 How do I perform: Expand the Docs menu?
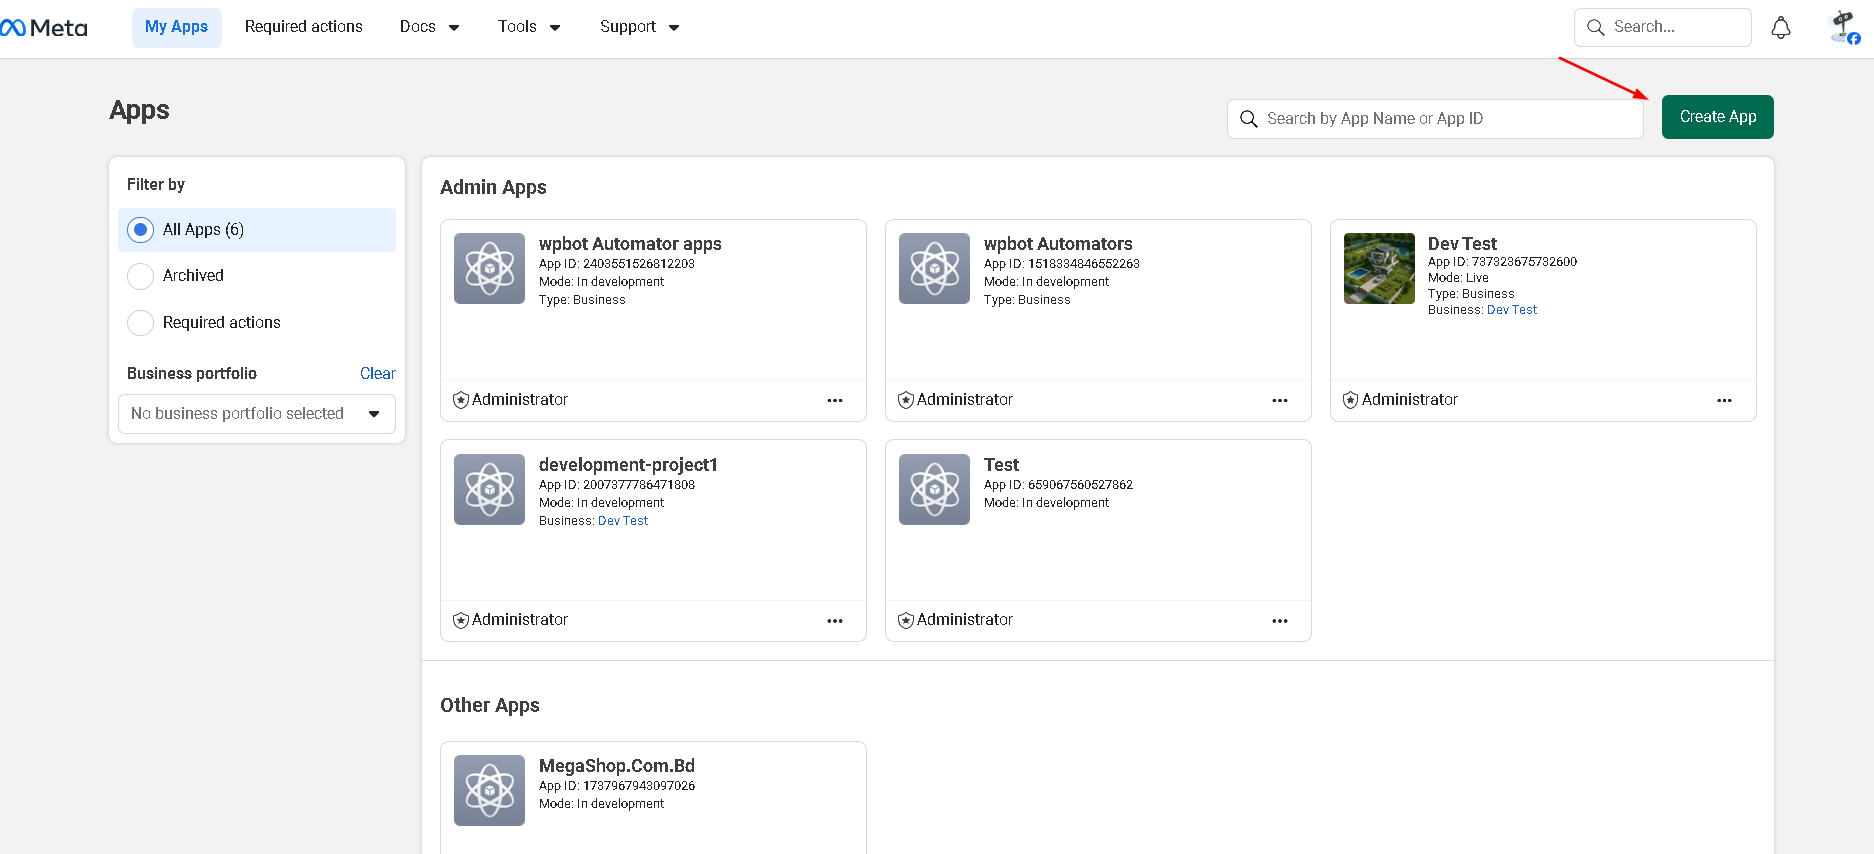tap(429, 27)
